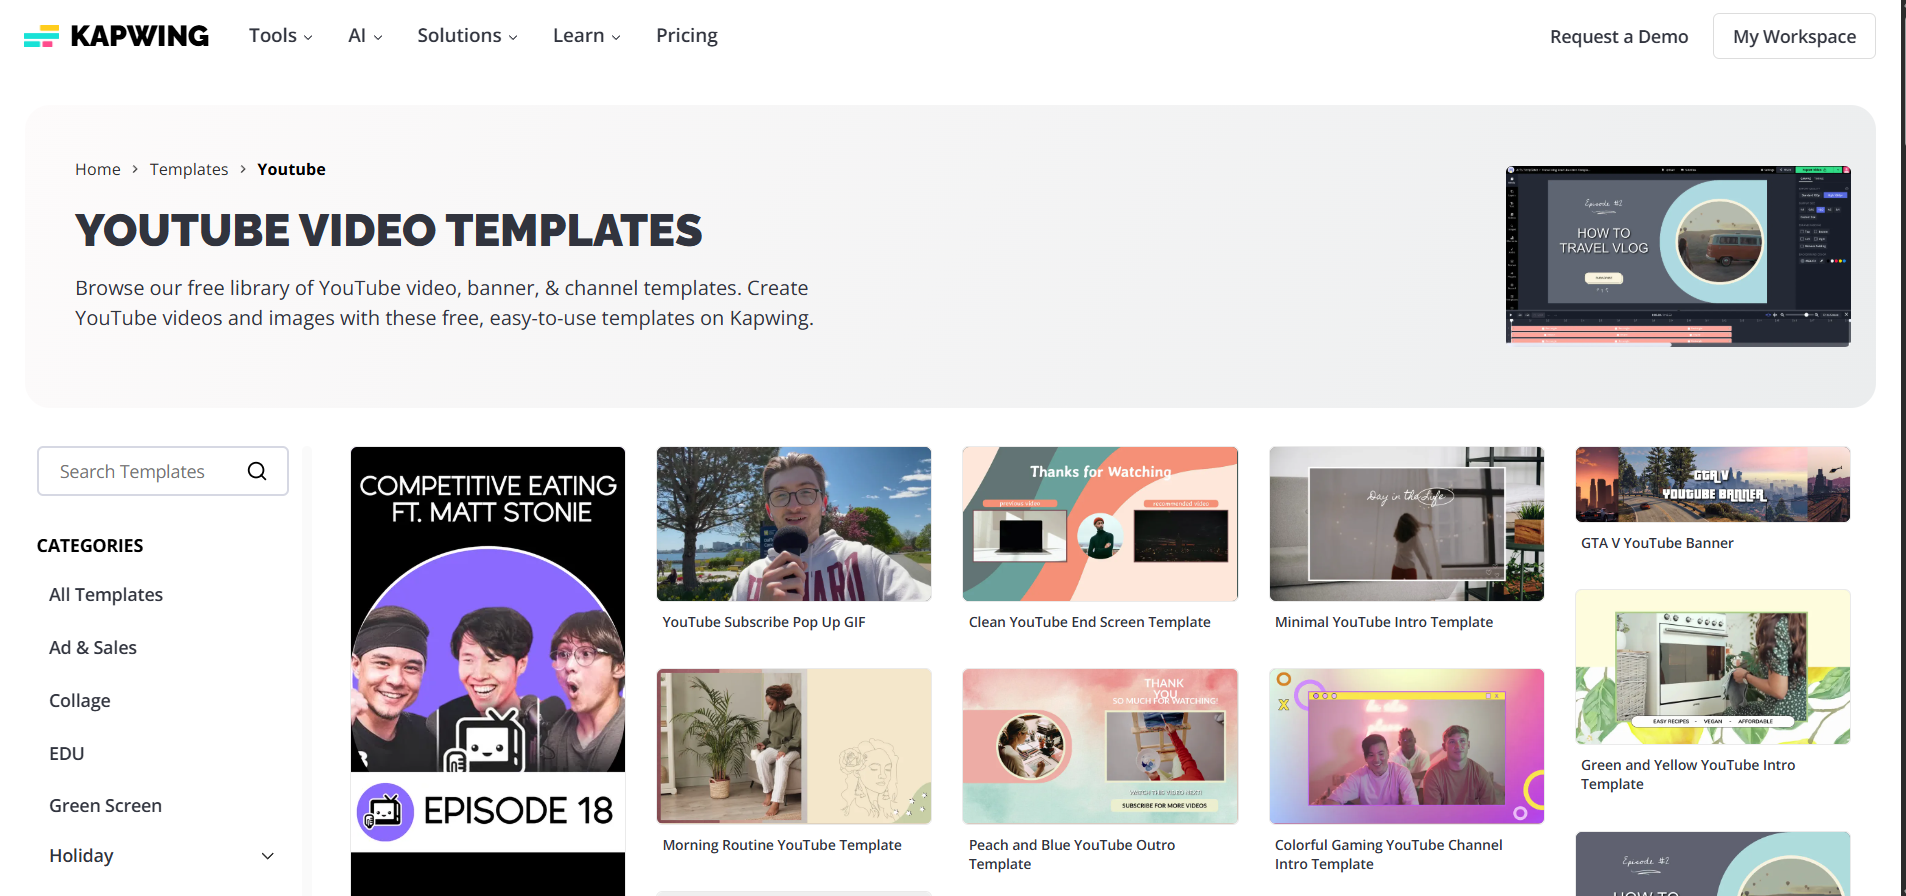Viewport: 1906px width, 896px height.
Task: Click Green and Yellow YouTube Intro title
Action: click(1688, 775)
